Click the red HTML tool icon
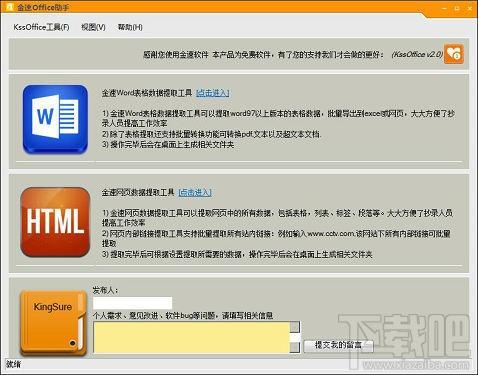This screenshot has width=478, height=375. [55, 222]
